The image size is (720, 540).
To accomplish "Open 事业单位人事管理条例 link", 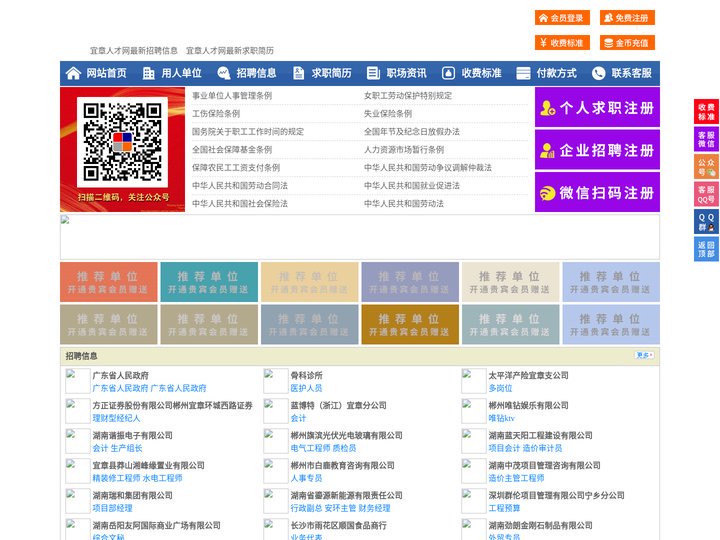I will point(232,96).
